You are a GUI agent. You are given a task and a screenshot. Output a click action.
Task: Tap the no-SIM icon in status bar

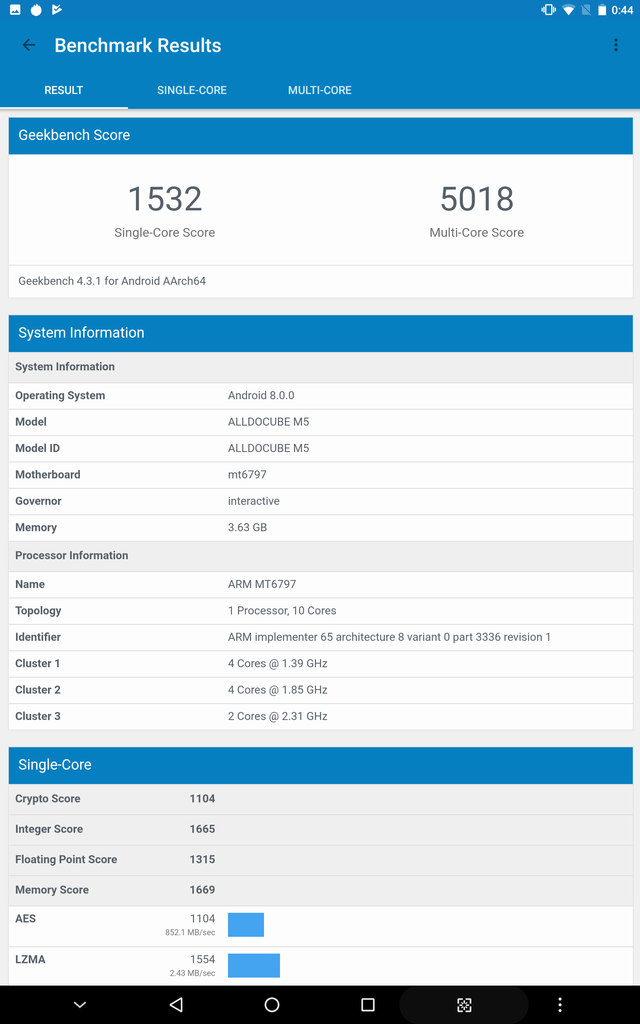[586, 10]
